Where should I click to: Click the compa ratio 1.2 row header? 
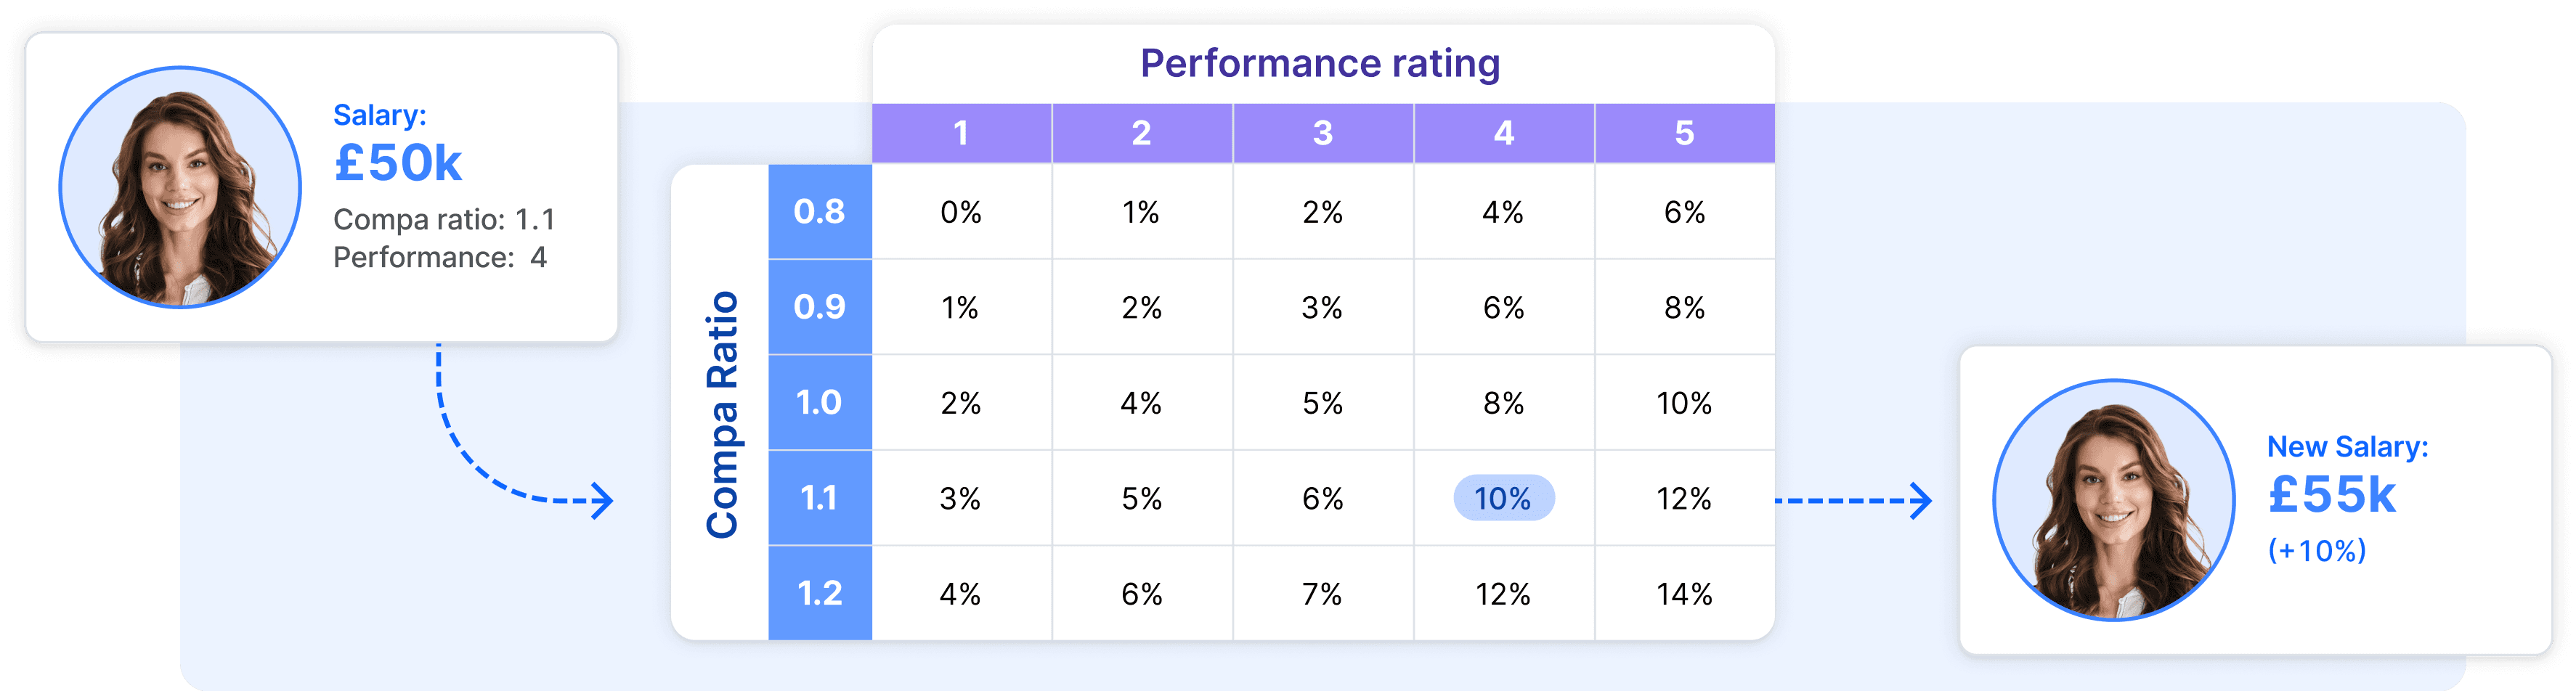tap(820, 594)
